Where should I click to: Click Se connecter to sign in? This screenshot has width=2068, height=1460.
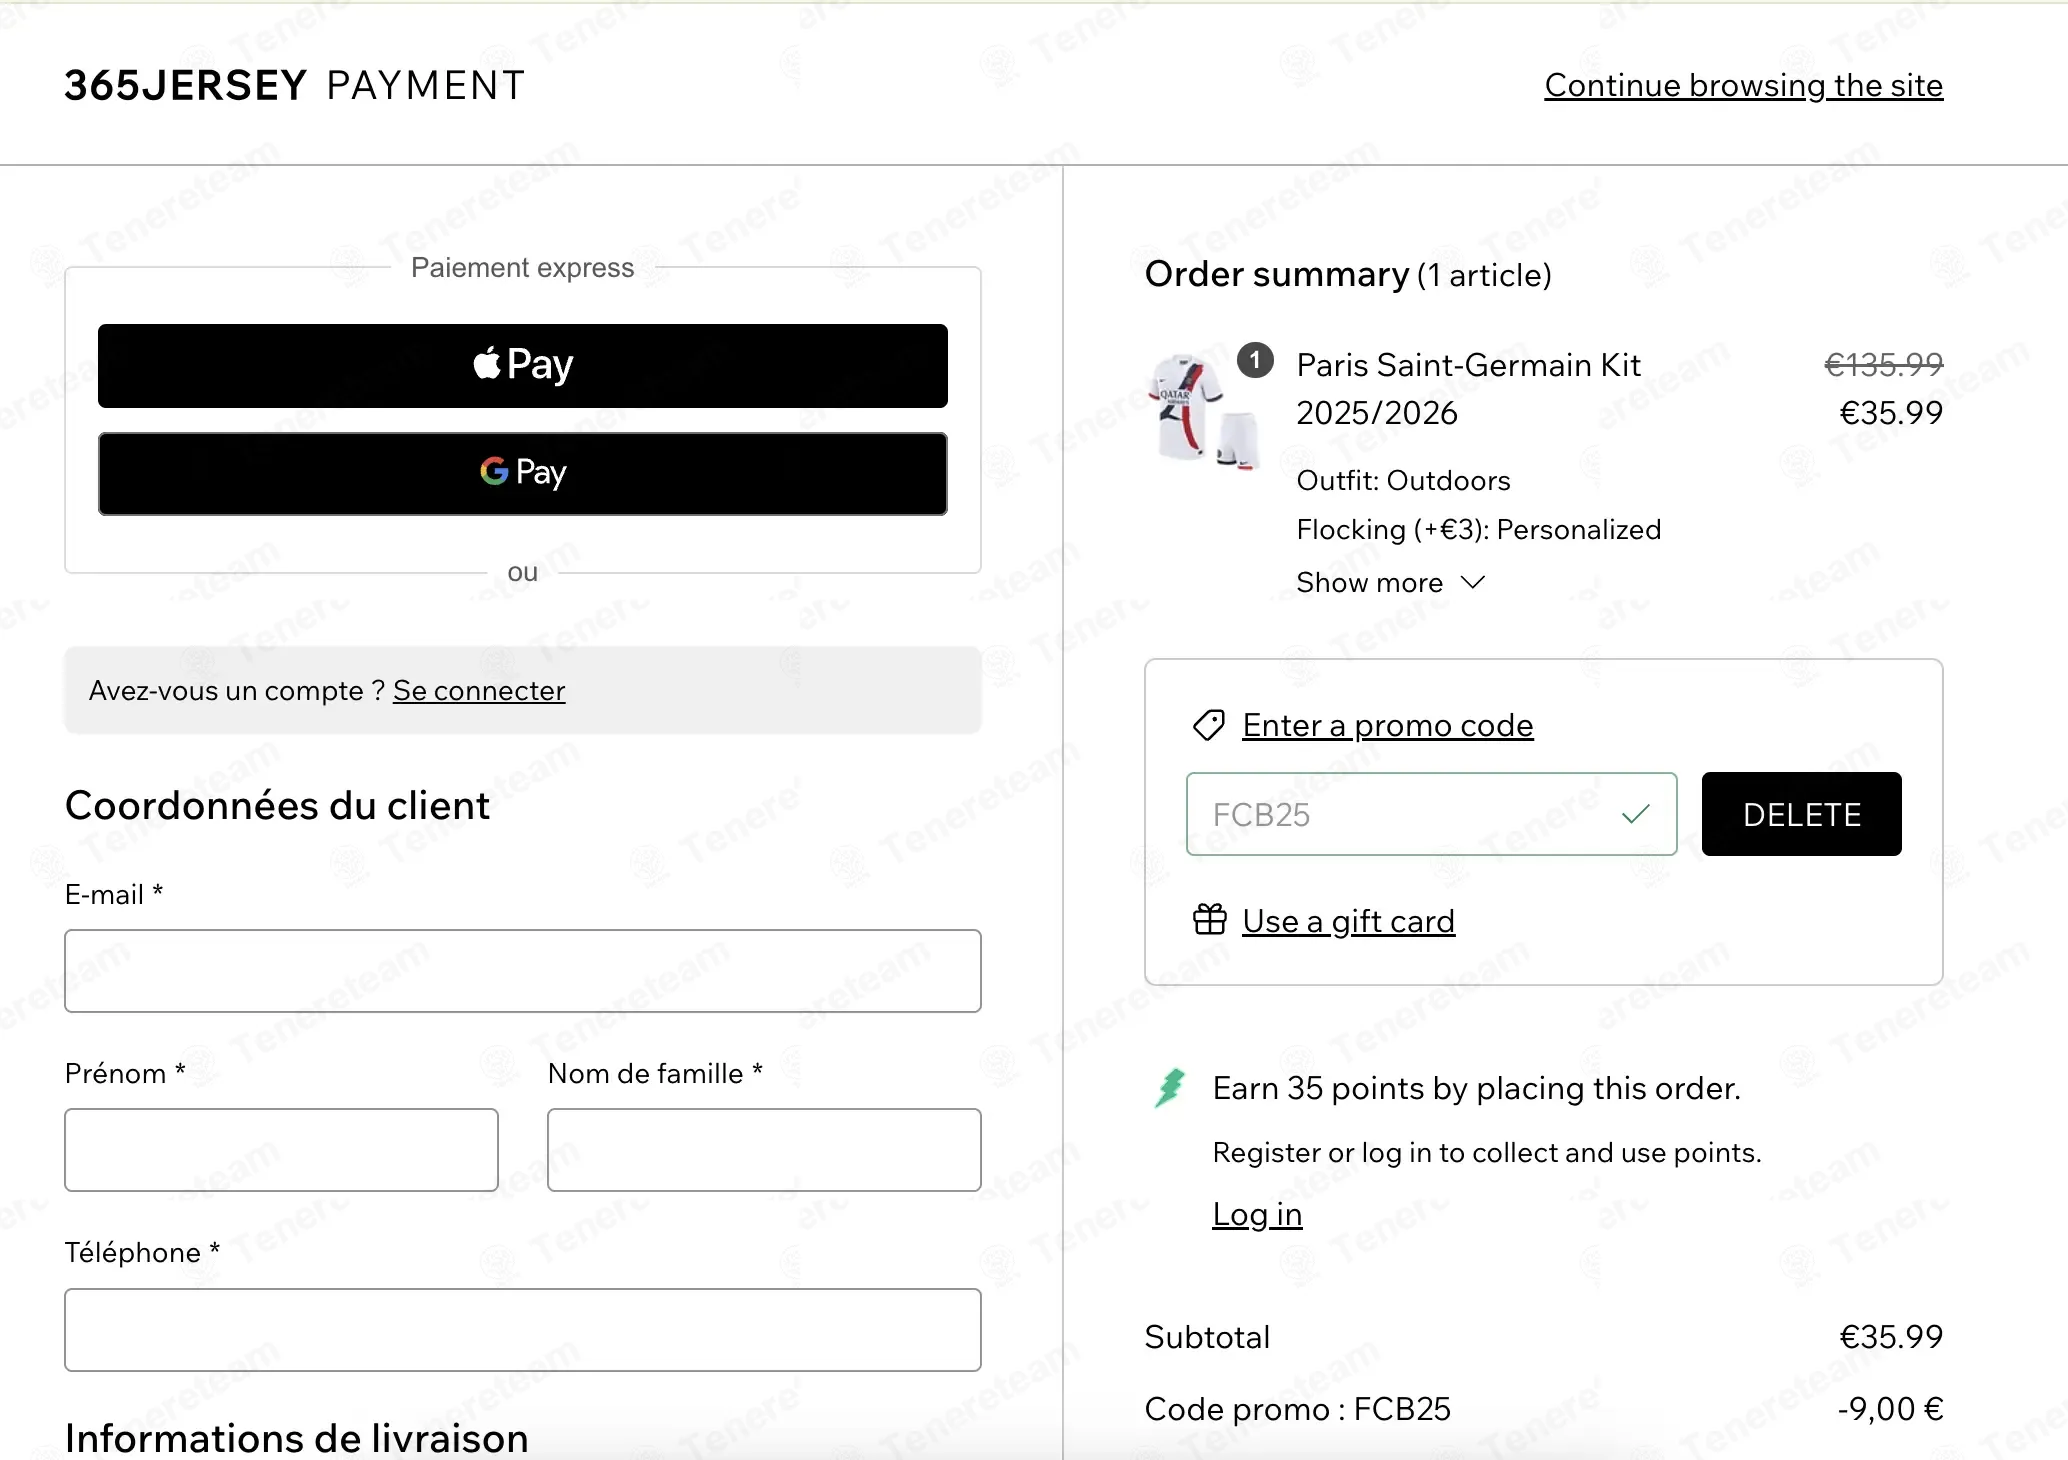click(x=479, y=691)
